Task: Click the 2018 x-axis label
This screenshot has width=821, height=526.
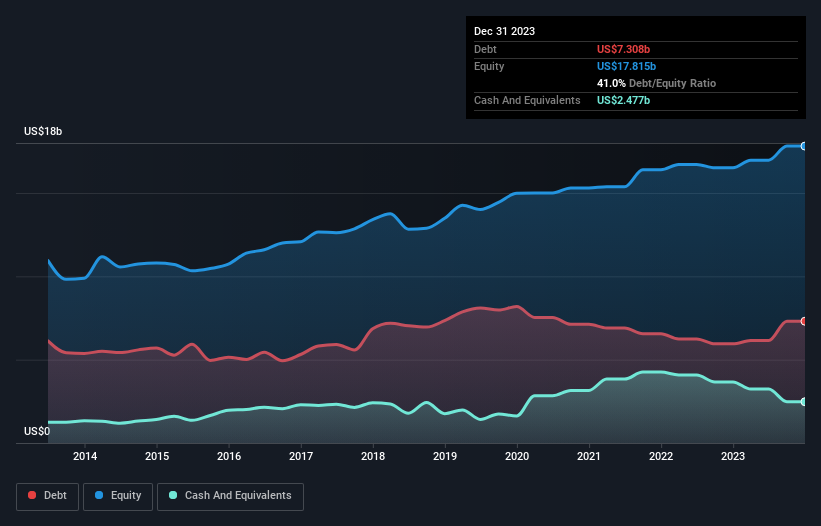Action: 373,456
